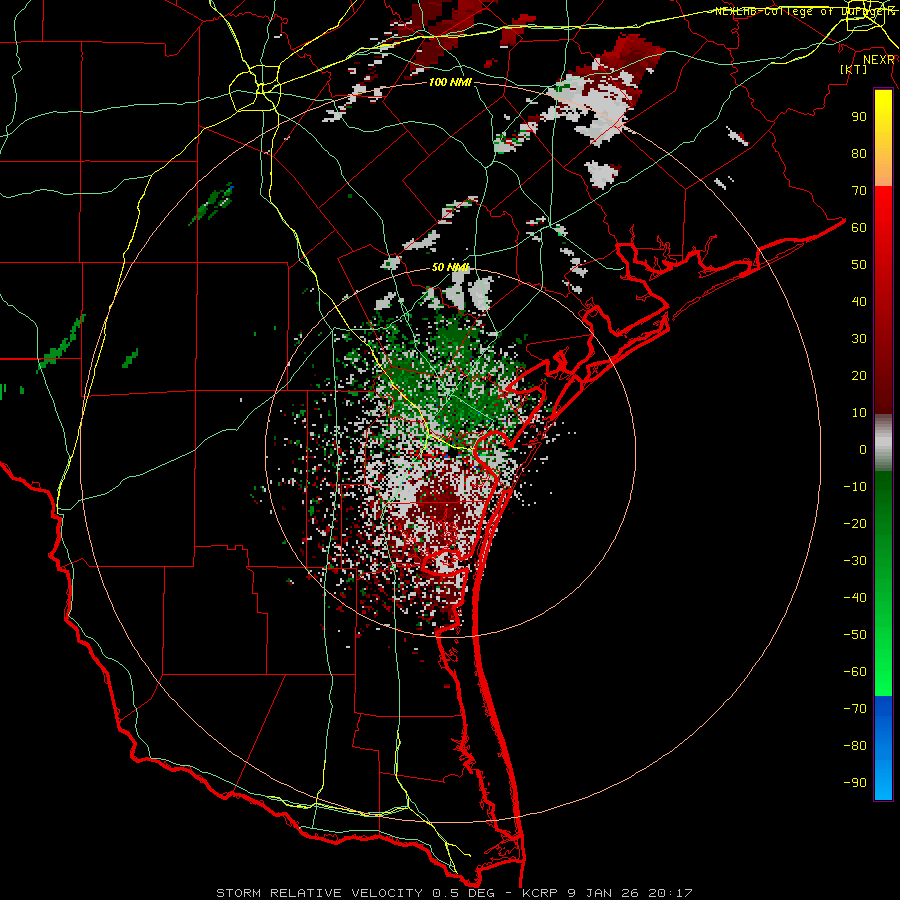
Task: Select the 50 KT scale label
Action: tap(859, 265)
